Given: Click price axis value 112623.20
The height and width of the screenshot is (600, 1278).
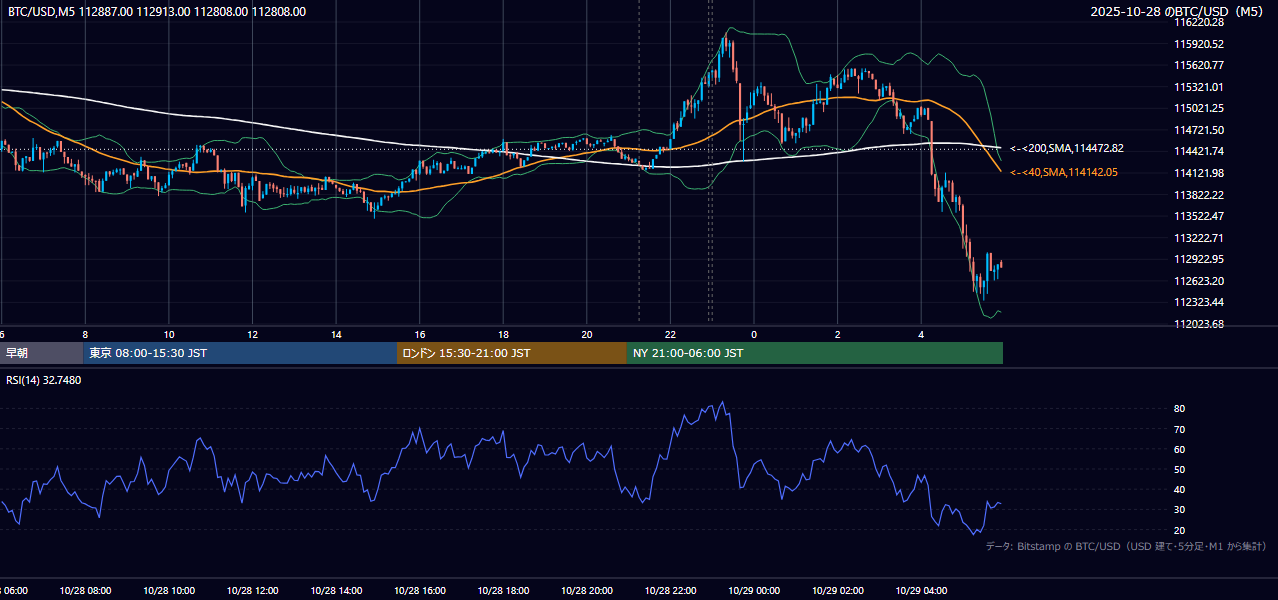Looking at the screenshot, I should [1199, 281].
